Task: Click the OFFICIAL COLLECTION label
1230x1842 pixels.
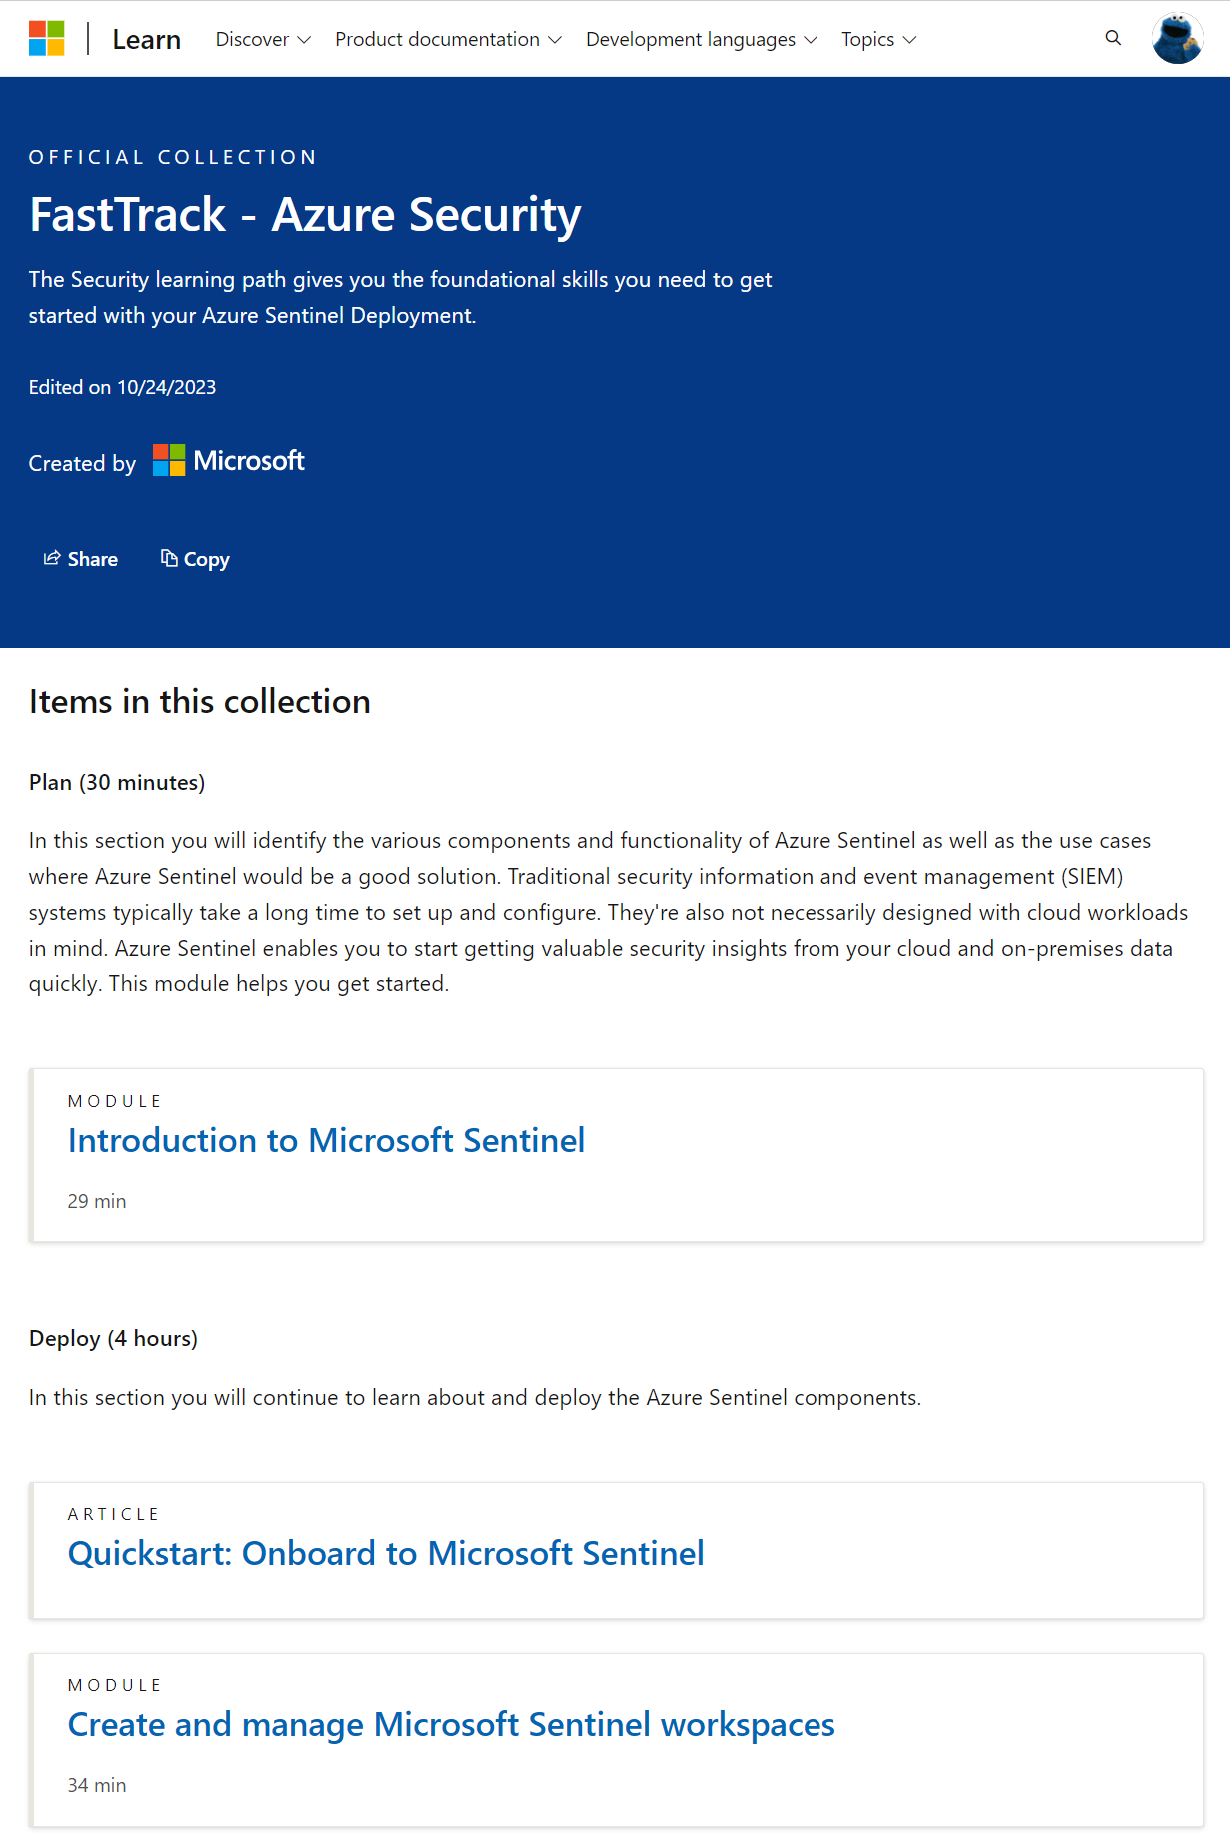Action: (173, 157)
